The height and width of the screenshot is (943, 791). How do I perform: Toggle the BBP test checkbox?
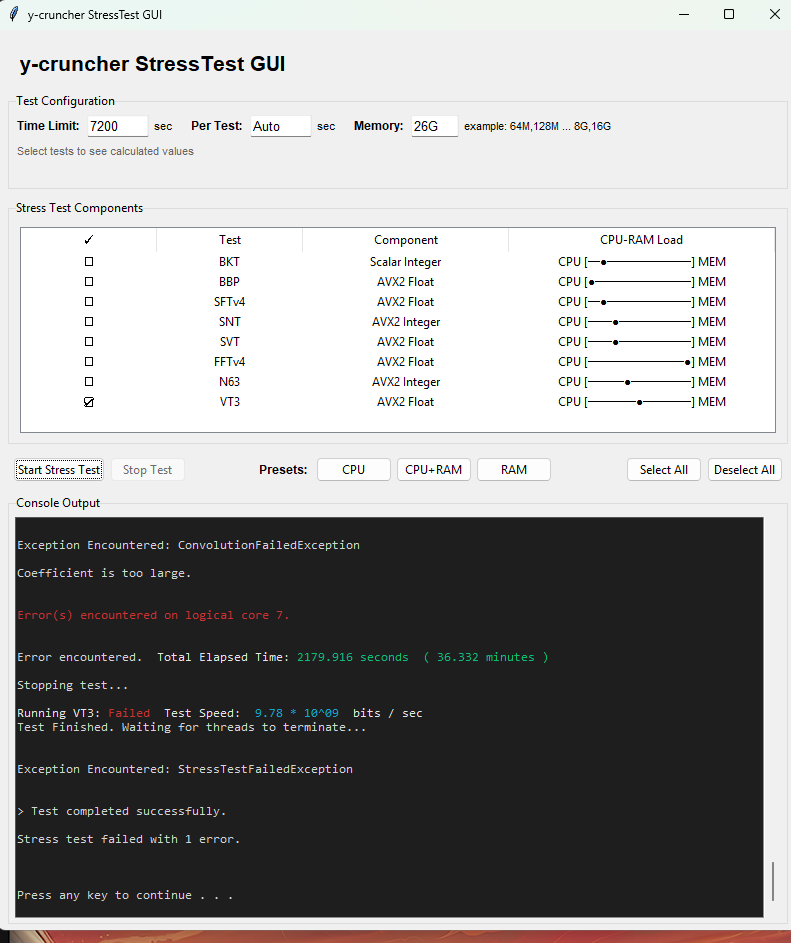(x=89, y=281)
